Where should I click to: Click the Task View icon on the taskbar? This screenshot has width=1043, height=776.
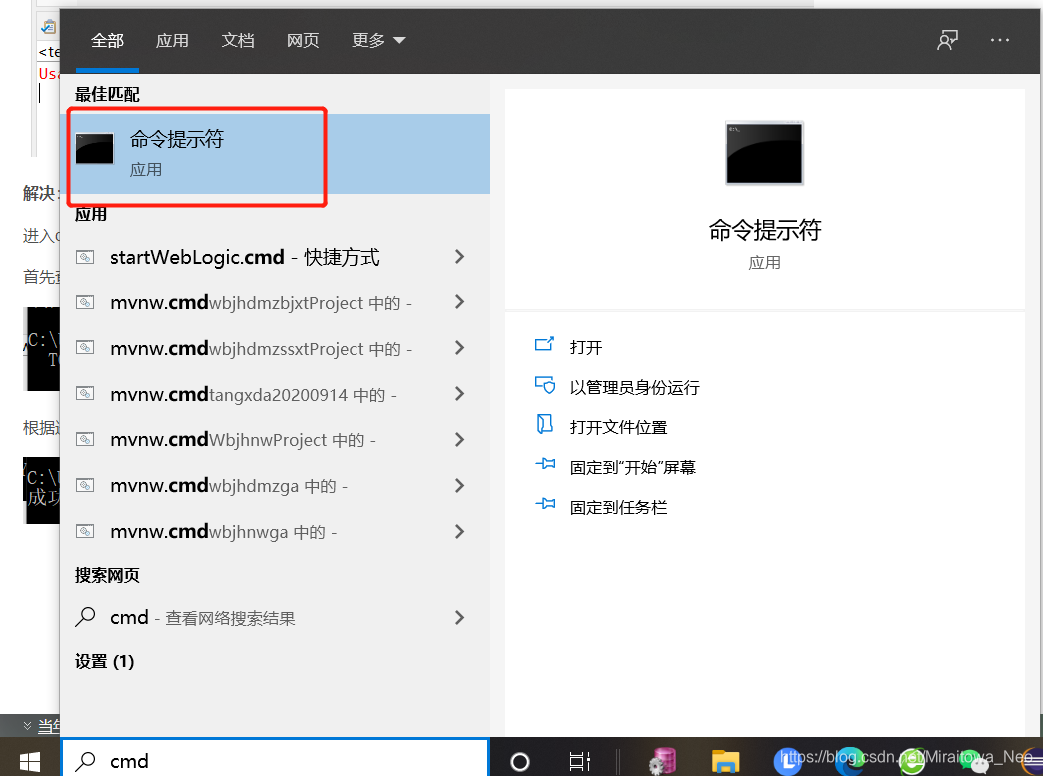578,761
